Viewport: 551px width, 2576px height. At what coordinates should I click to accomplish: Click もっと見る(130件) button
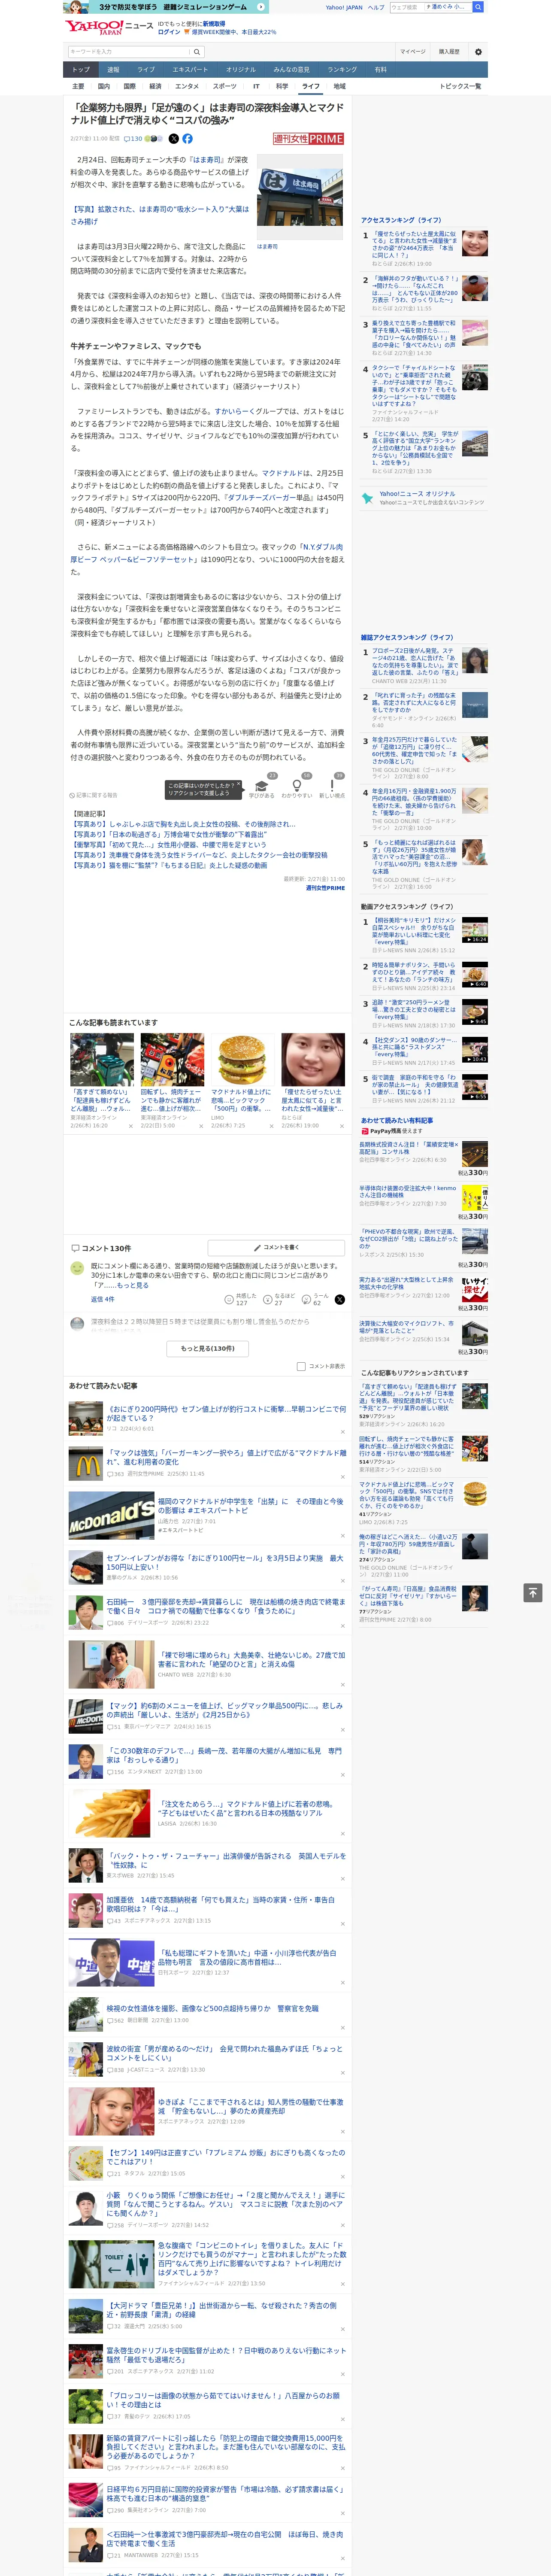[x=208, y=1348]
